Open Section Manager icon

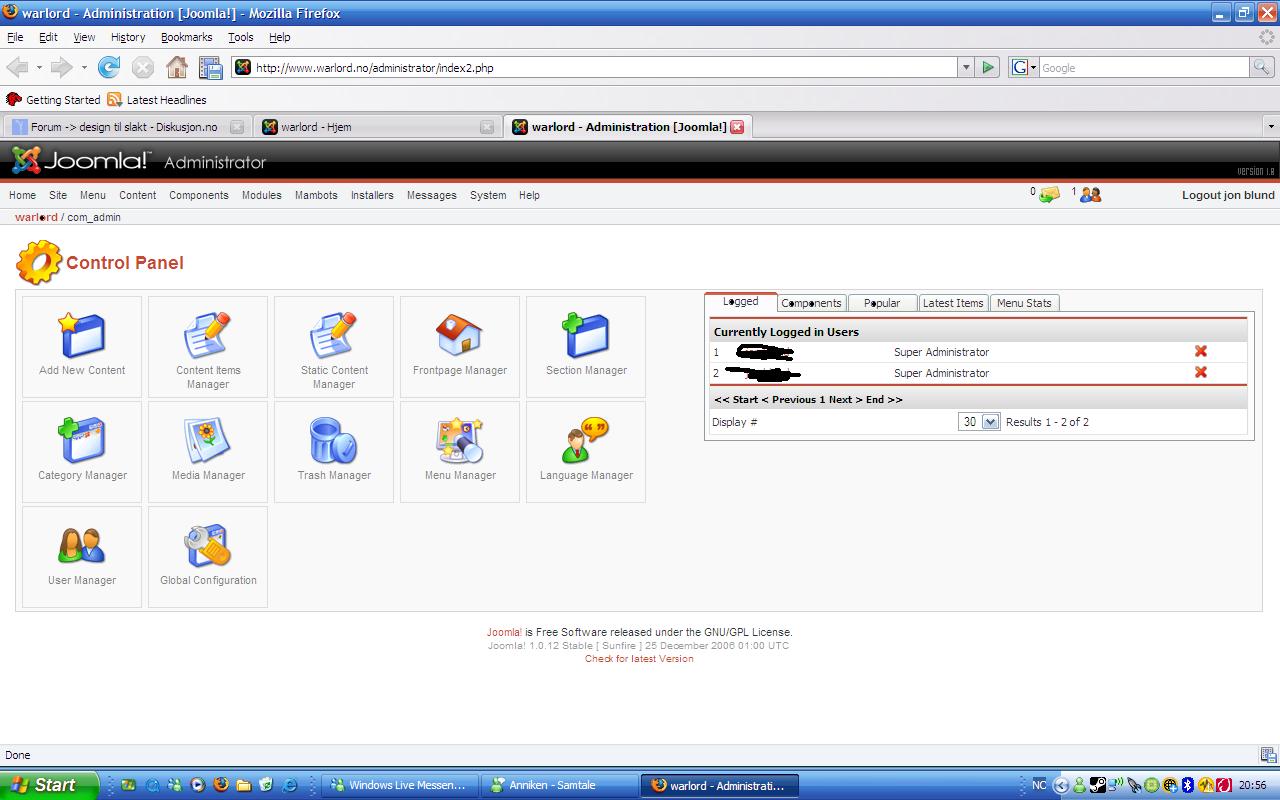[586, 346]
